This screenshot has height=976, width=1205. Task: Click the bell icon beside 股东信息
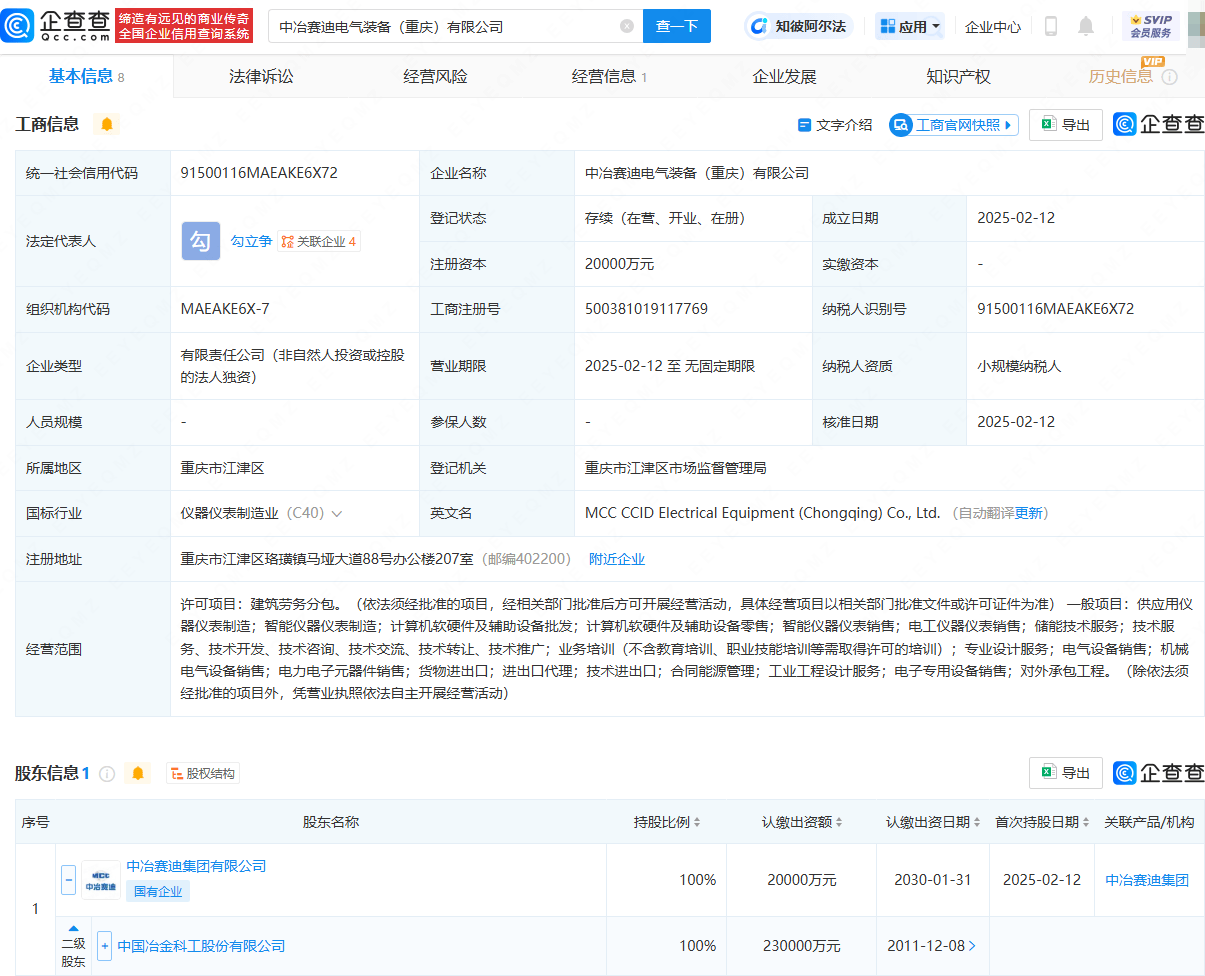(x=138, y=773)
